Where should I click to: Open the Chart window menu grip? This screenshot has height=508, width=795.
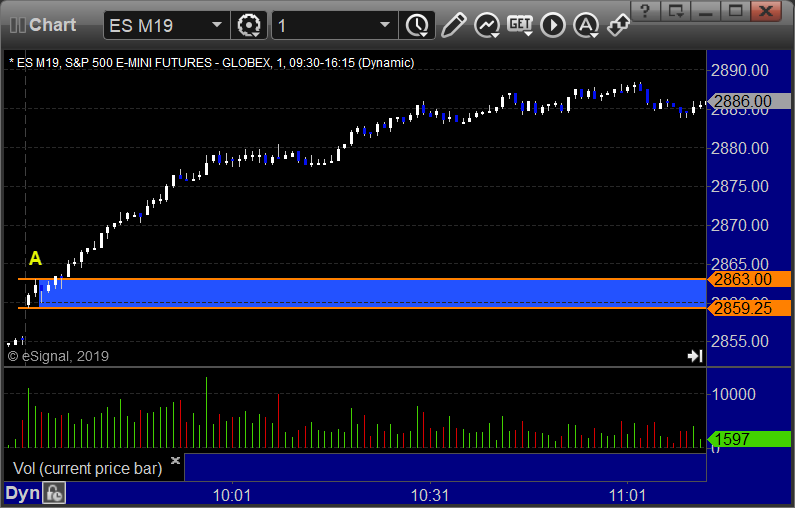click(x=17, y=25)
